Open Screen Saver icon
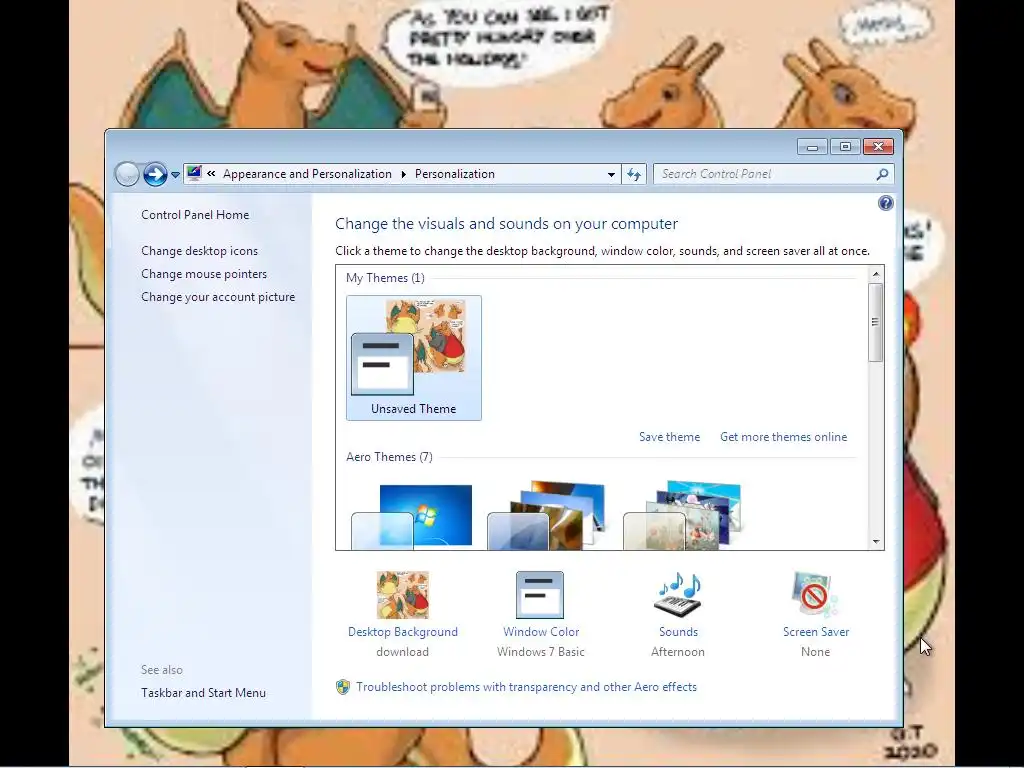 point(814,594)
